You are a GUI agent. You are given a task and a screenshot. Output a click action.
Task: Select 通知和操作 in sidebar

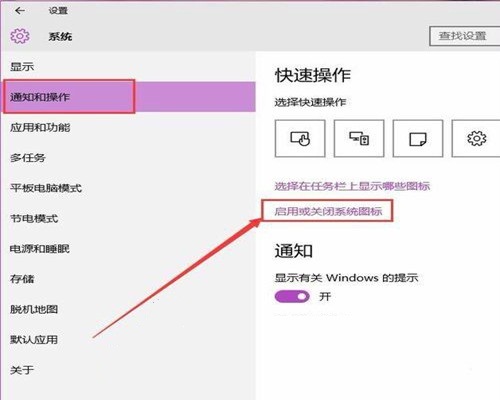[x=128, y=97]
